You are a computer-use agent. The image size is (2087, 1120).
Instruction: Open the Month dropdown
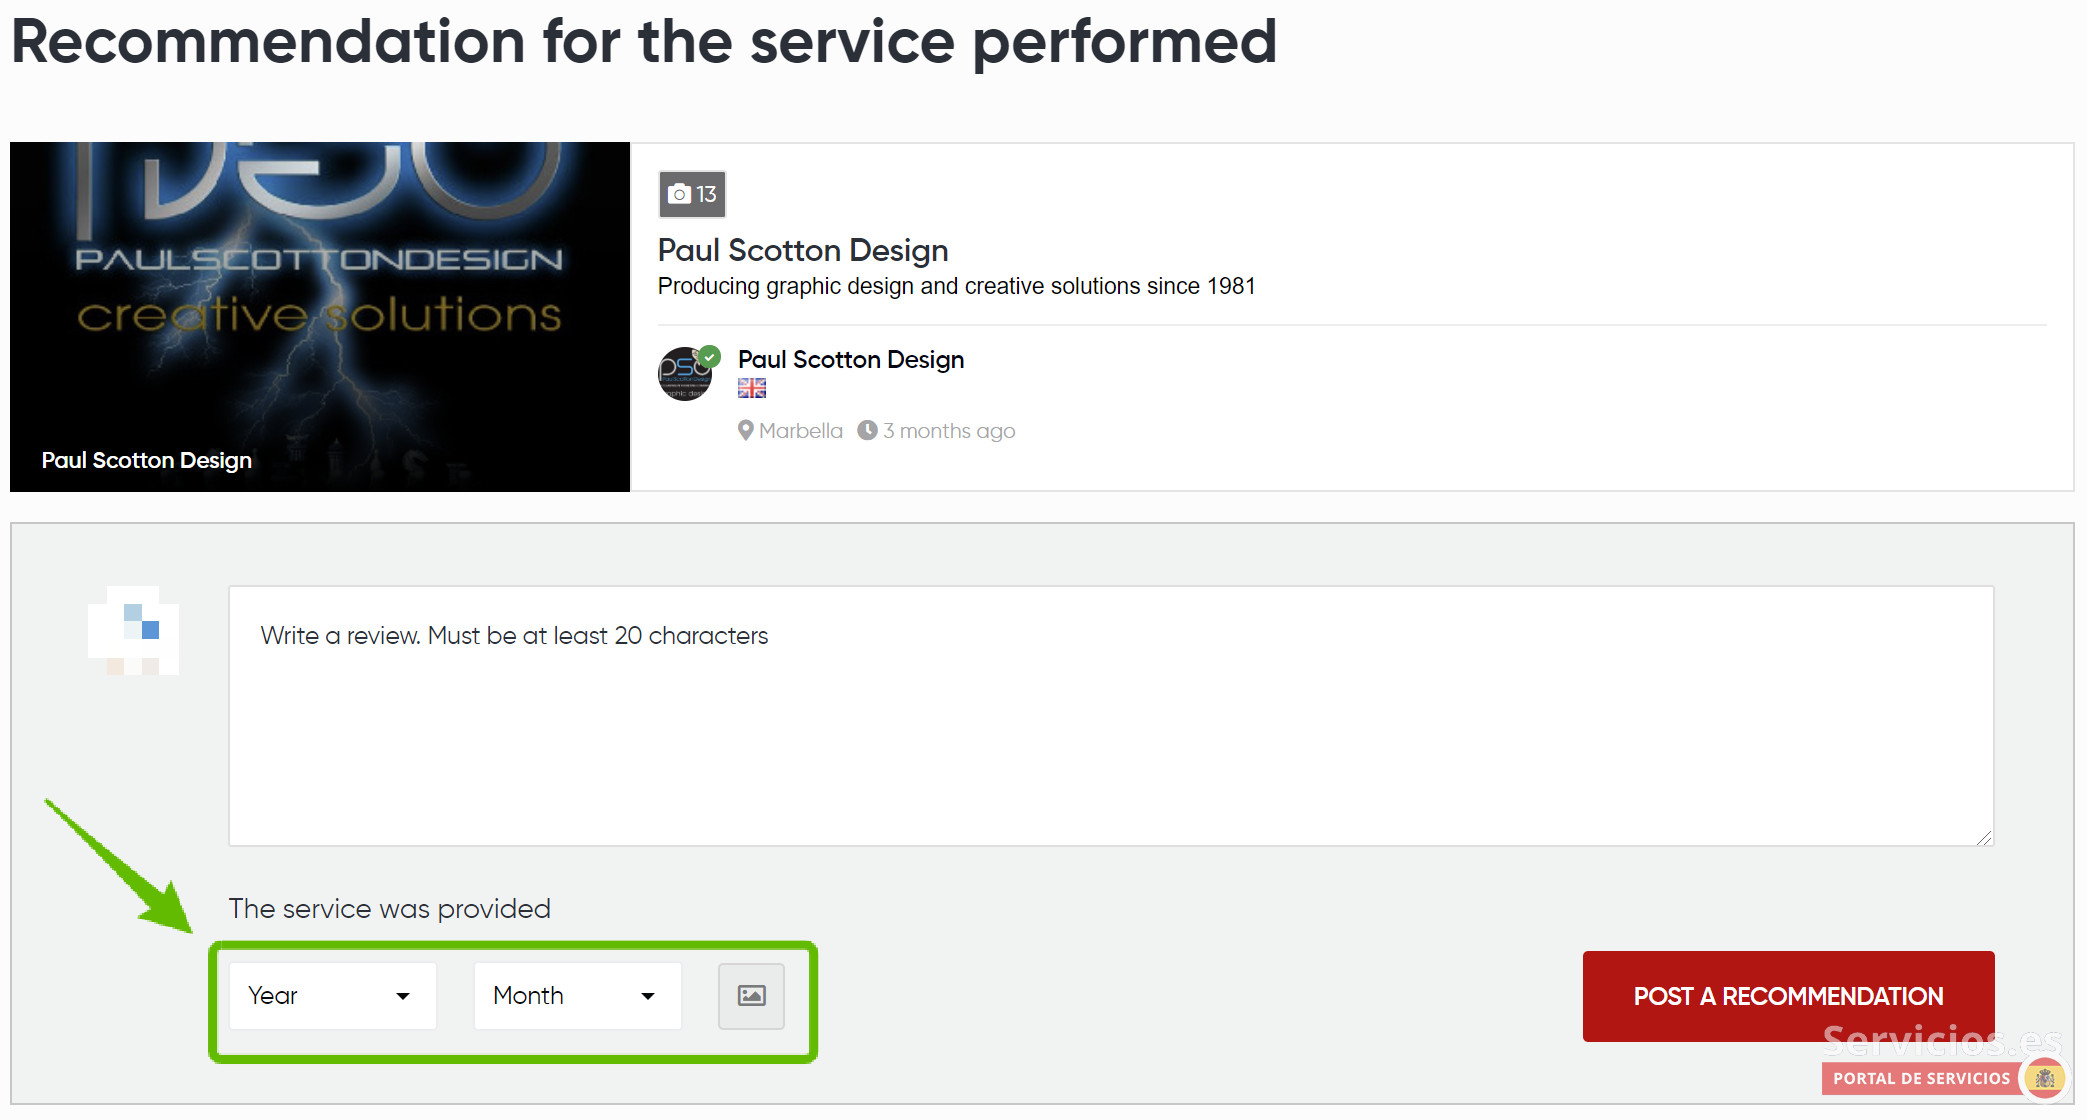578,996
